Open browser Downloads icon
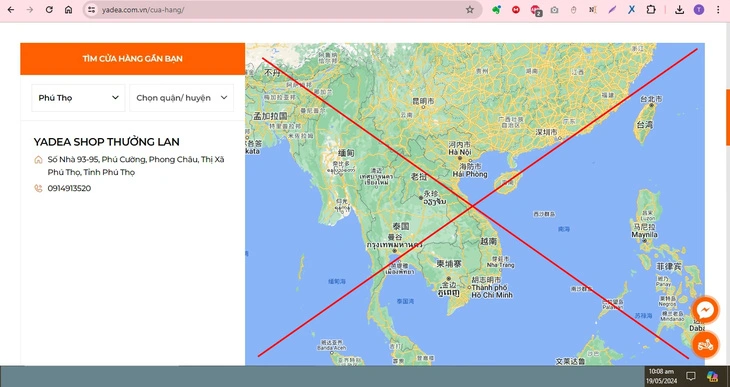Screen dimensions: 730x387 [680, 9]
